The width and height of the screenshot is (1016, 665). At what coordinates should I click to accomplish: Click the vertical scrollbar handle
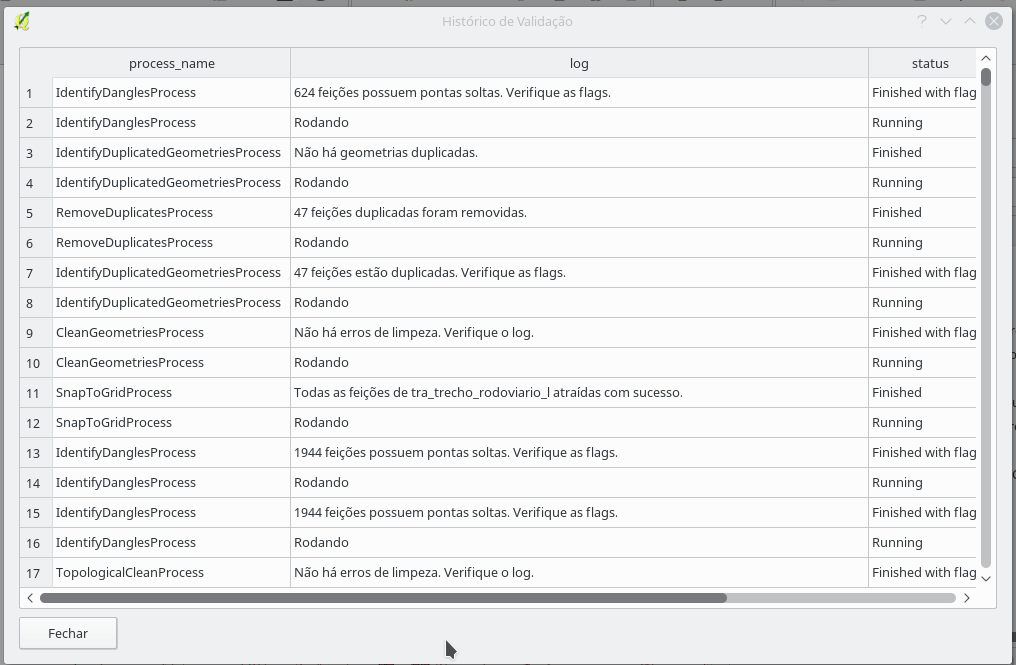986,76
